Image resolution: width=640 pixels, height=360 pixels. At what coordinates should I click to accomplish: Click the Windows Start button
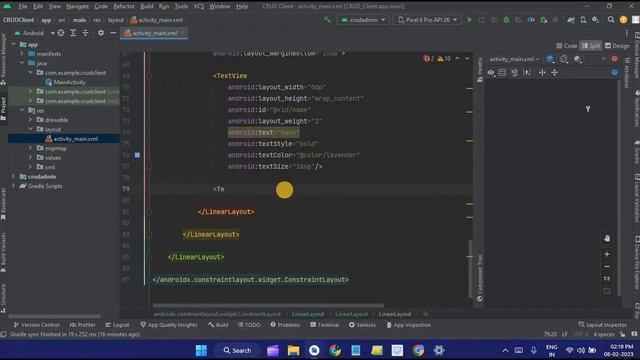pos(201,350)
